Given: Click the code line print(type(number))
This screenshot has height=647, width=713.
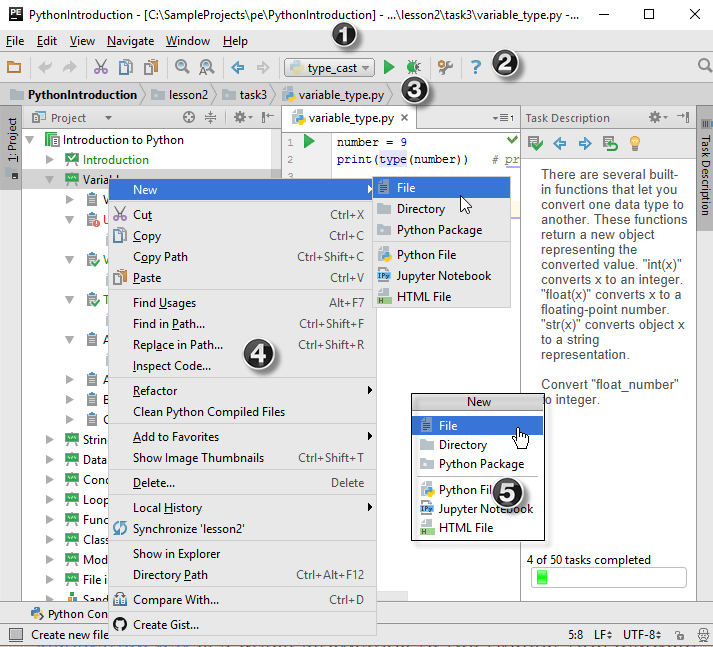Looking at the screenshot, I should [402, 160].
